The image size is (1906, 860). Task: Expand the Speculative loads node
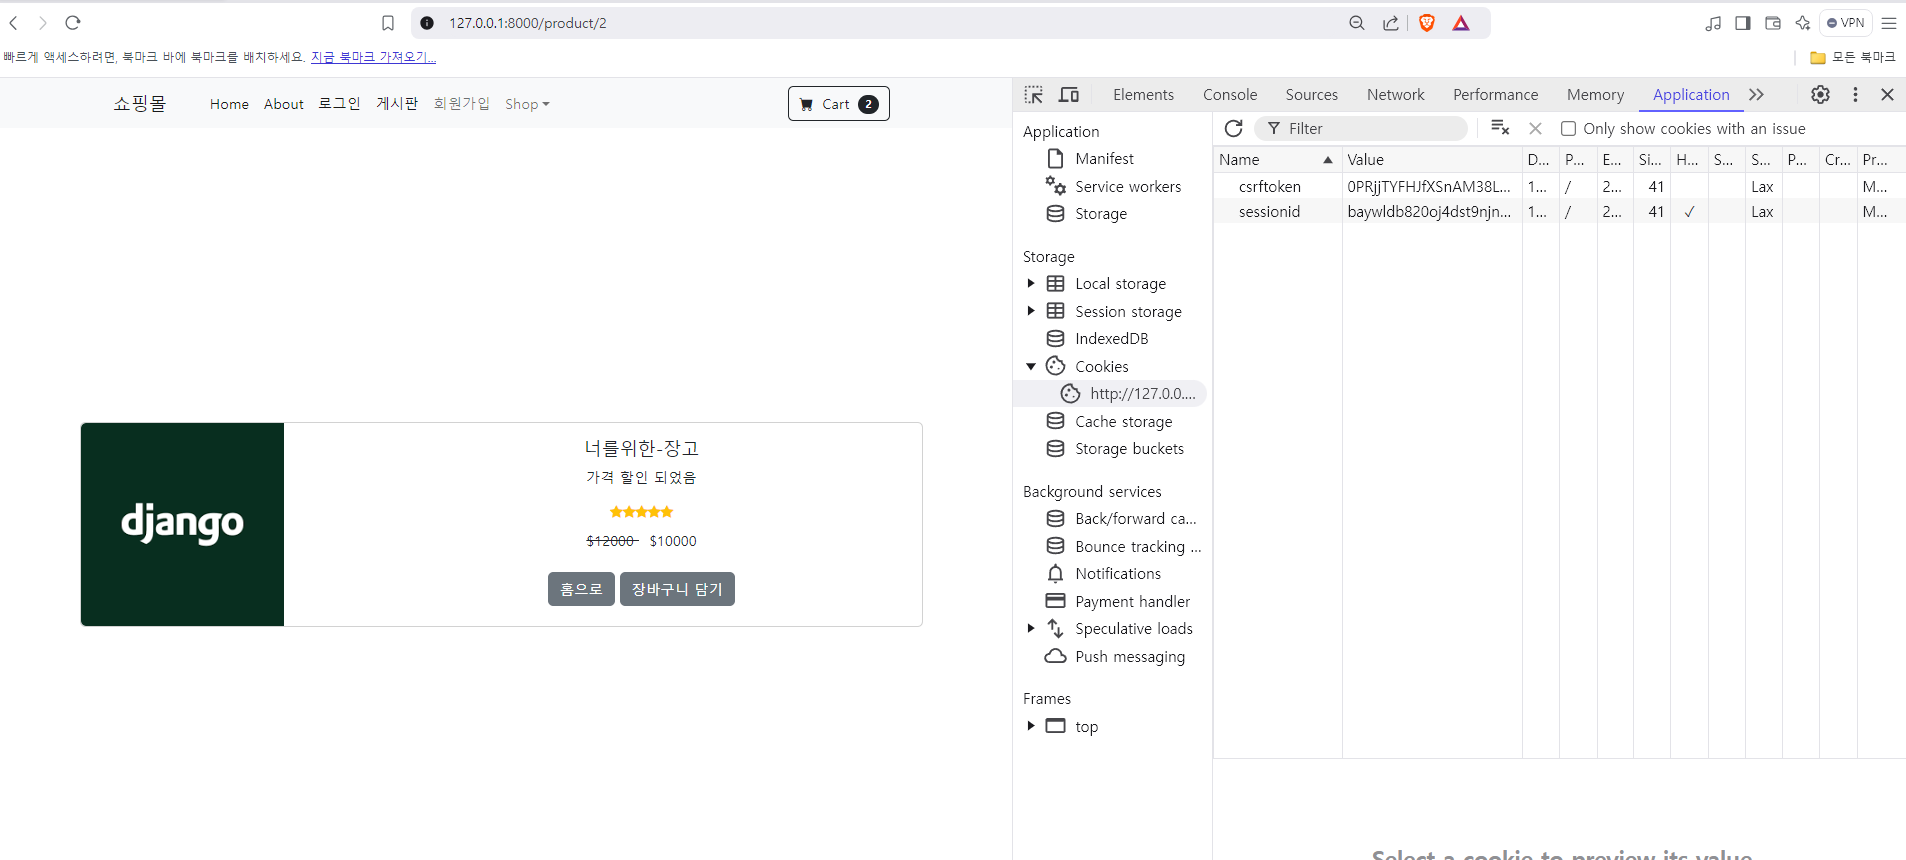[1031, 628]
